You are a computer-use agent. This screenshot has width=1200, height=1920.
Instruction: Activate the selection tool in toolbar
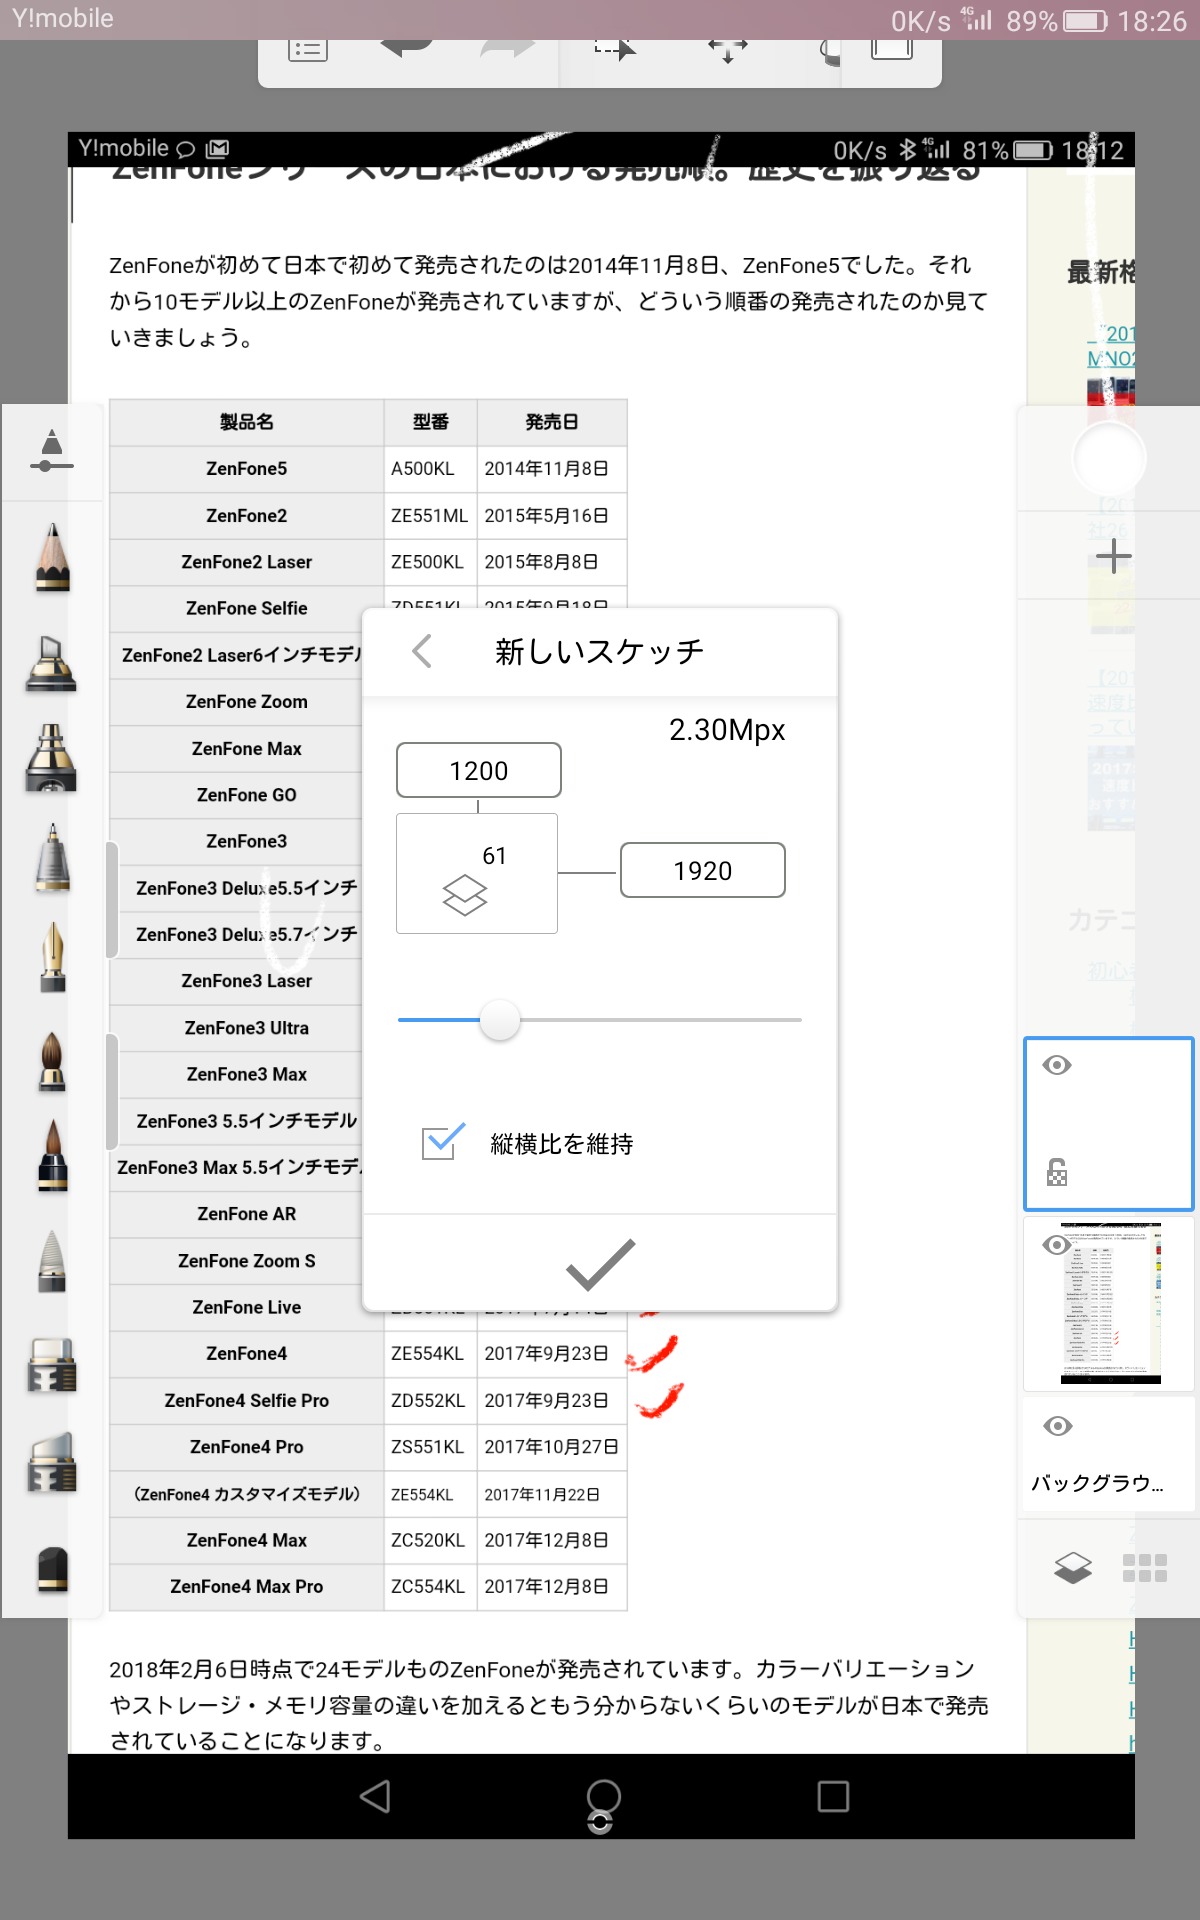click(614, 48)
